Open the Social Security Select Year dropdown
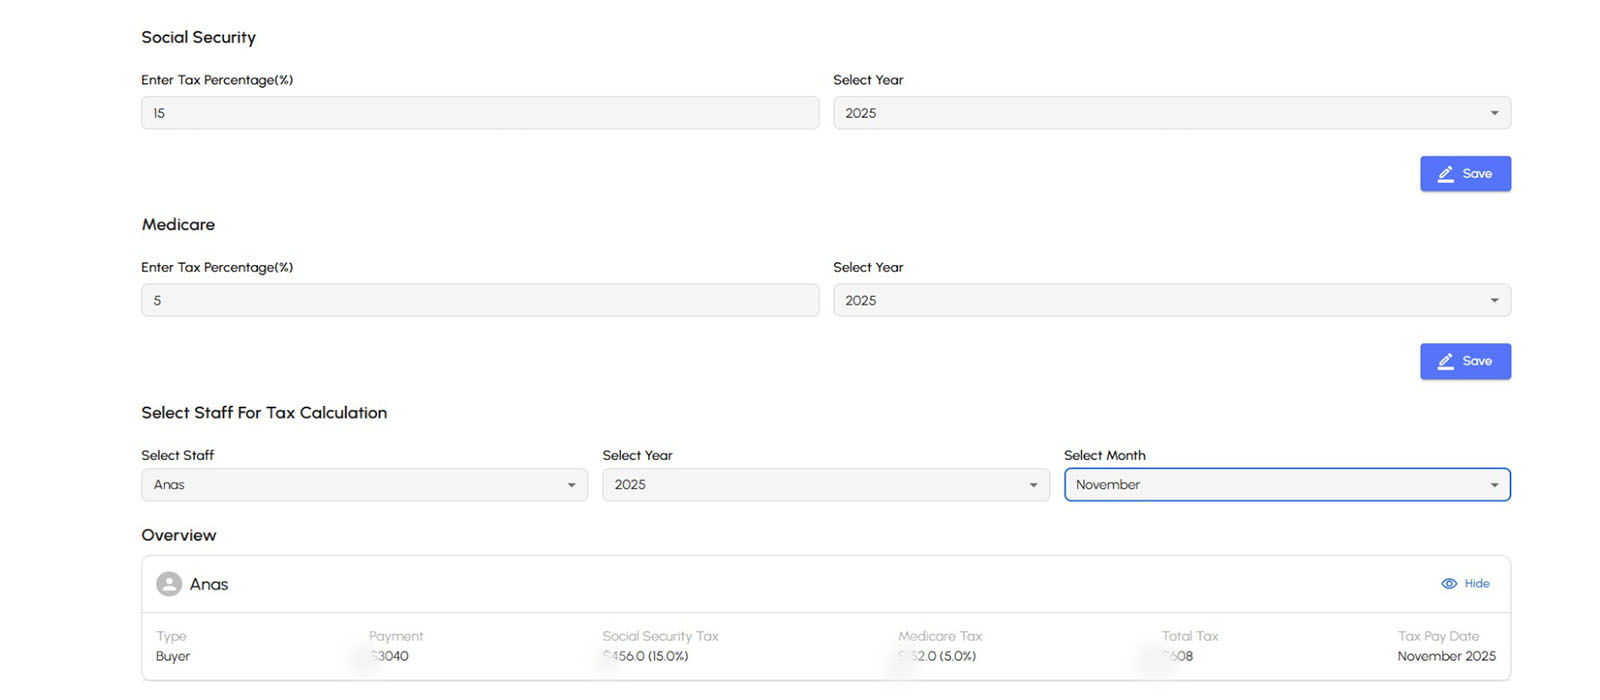The width and height of the screenshot is (1600, 700). click(x=1171, y=113)
